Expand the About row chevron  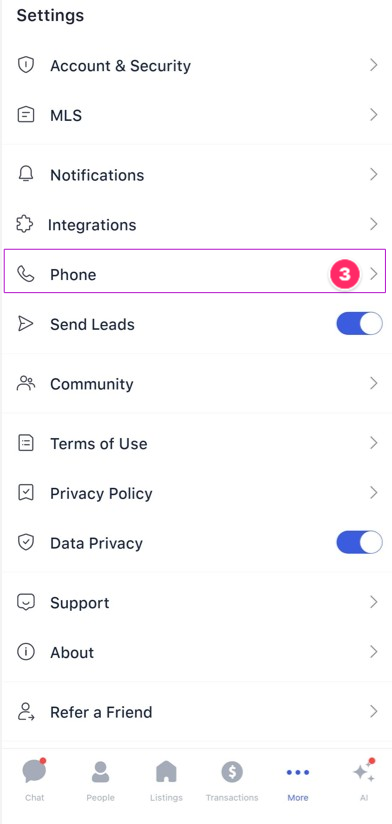374,652
